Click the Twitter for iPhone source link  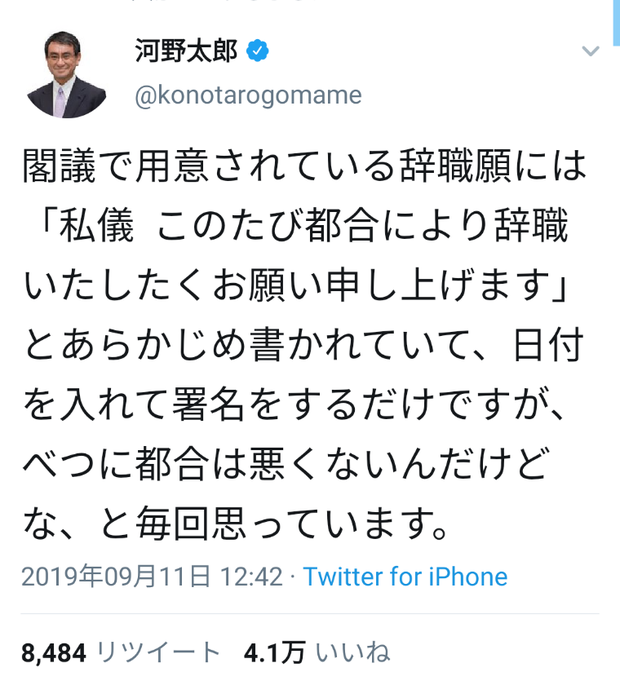(x=405, y=577)
